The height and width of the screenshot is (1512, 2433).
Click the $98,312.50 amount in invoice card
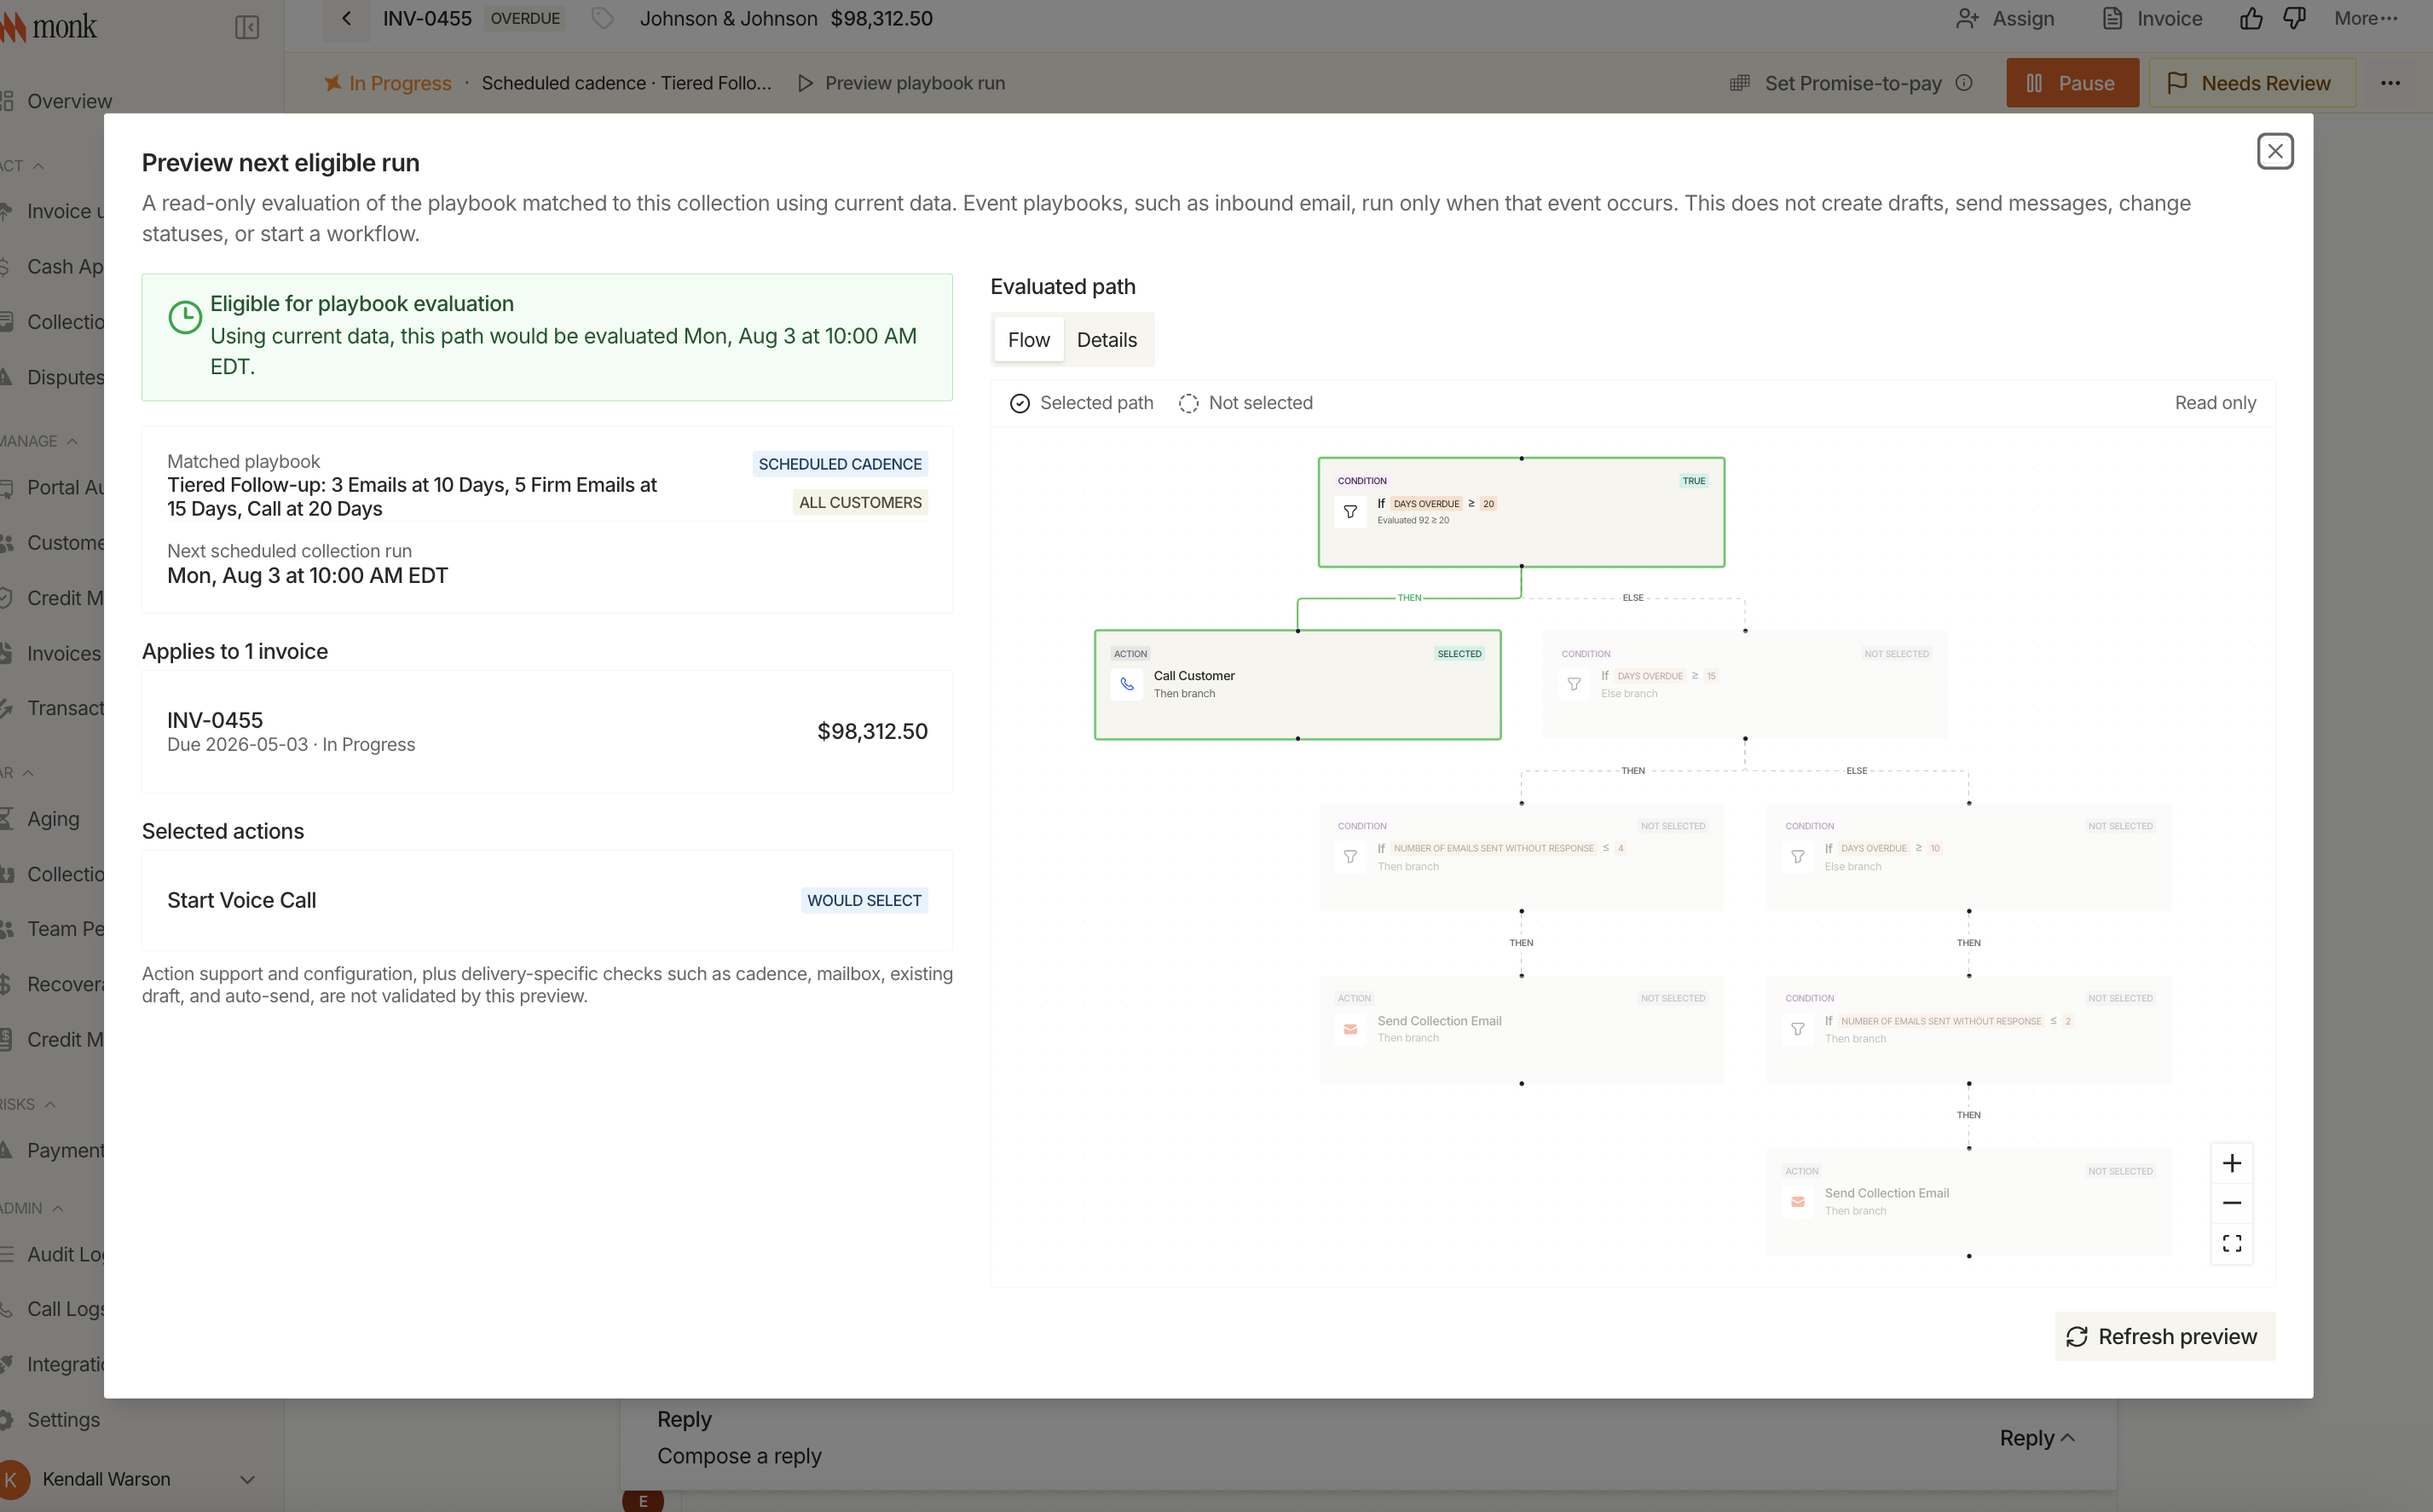(x=872, y=731)
